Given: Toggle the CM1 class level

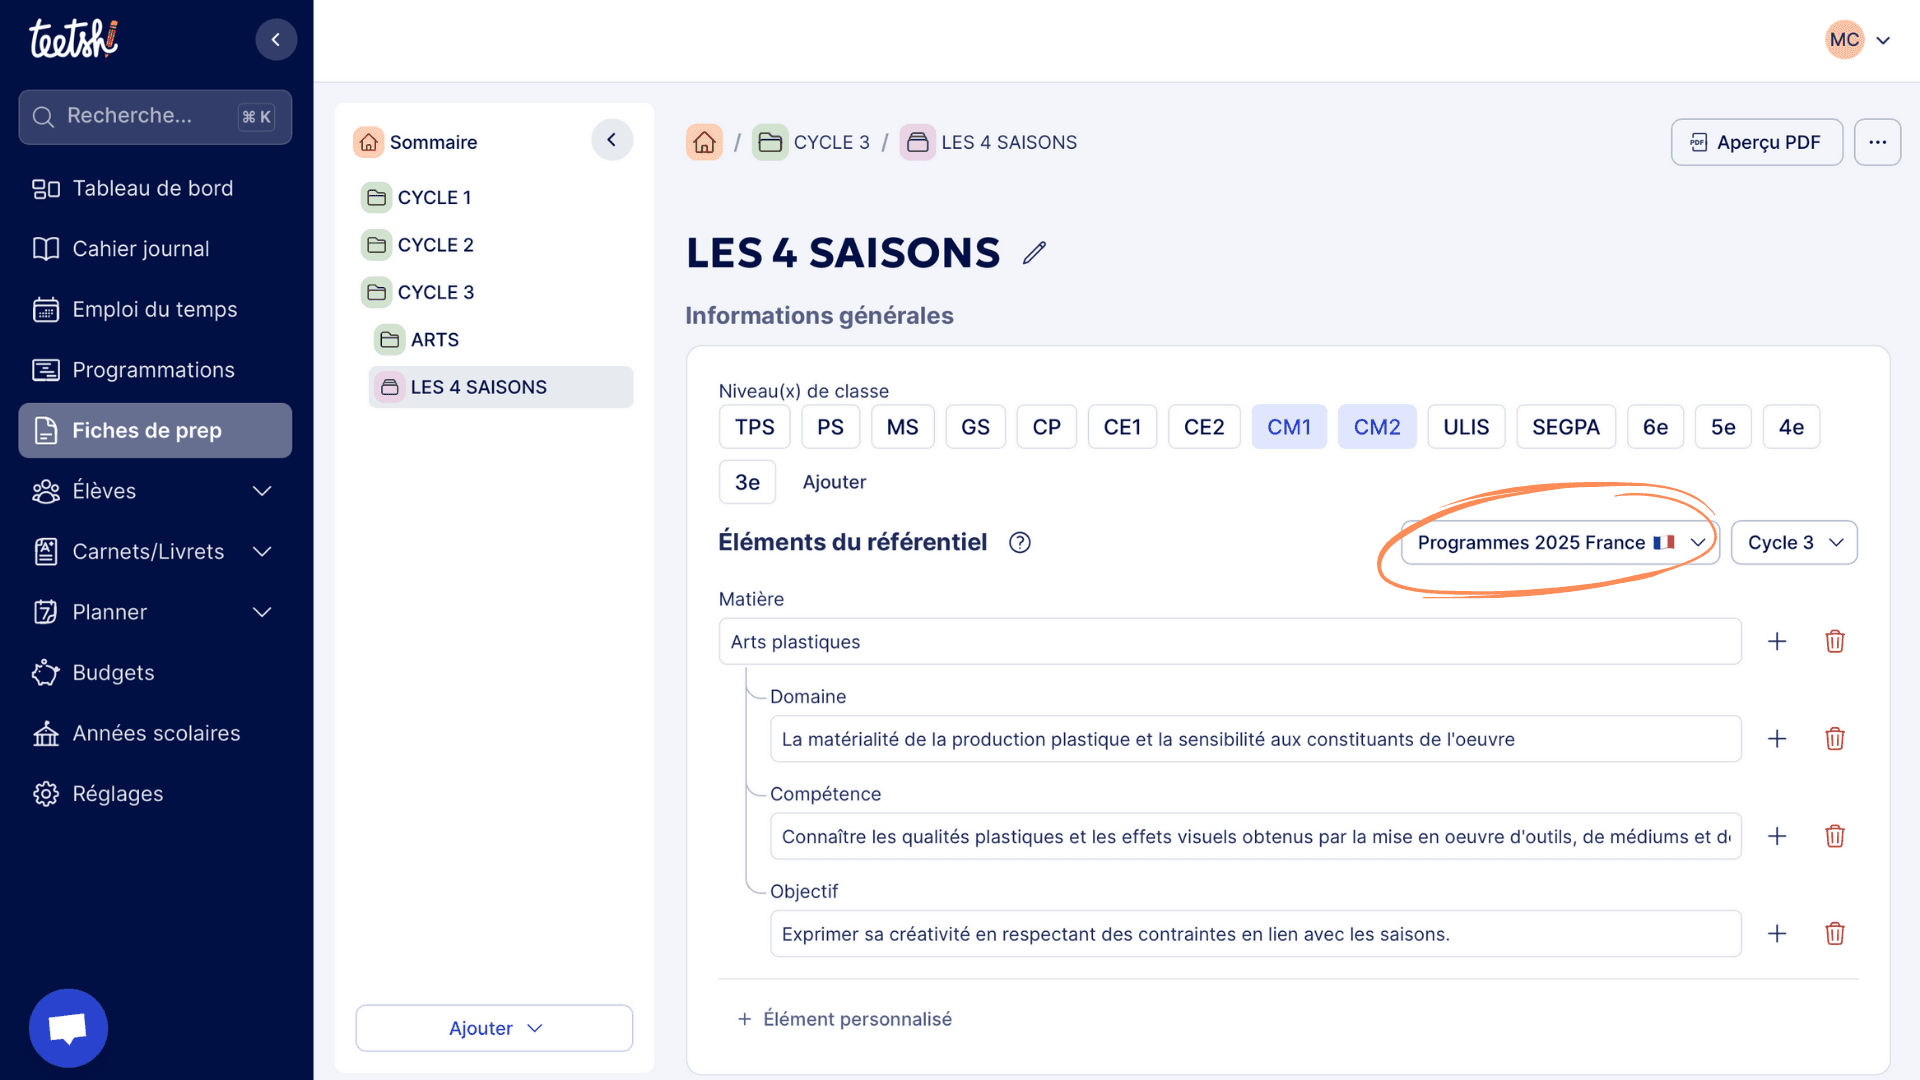Looking at the screenshot, I should [x=1288, y=427].
